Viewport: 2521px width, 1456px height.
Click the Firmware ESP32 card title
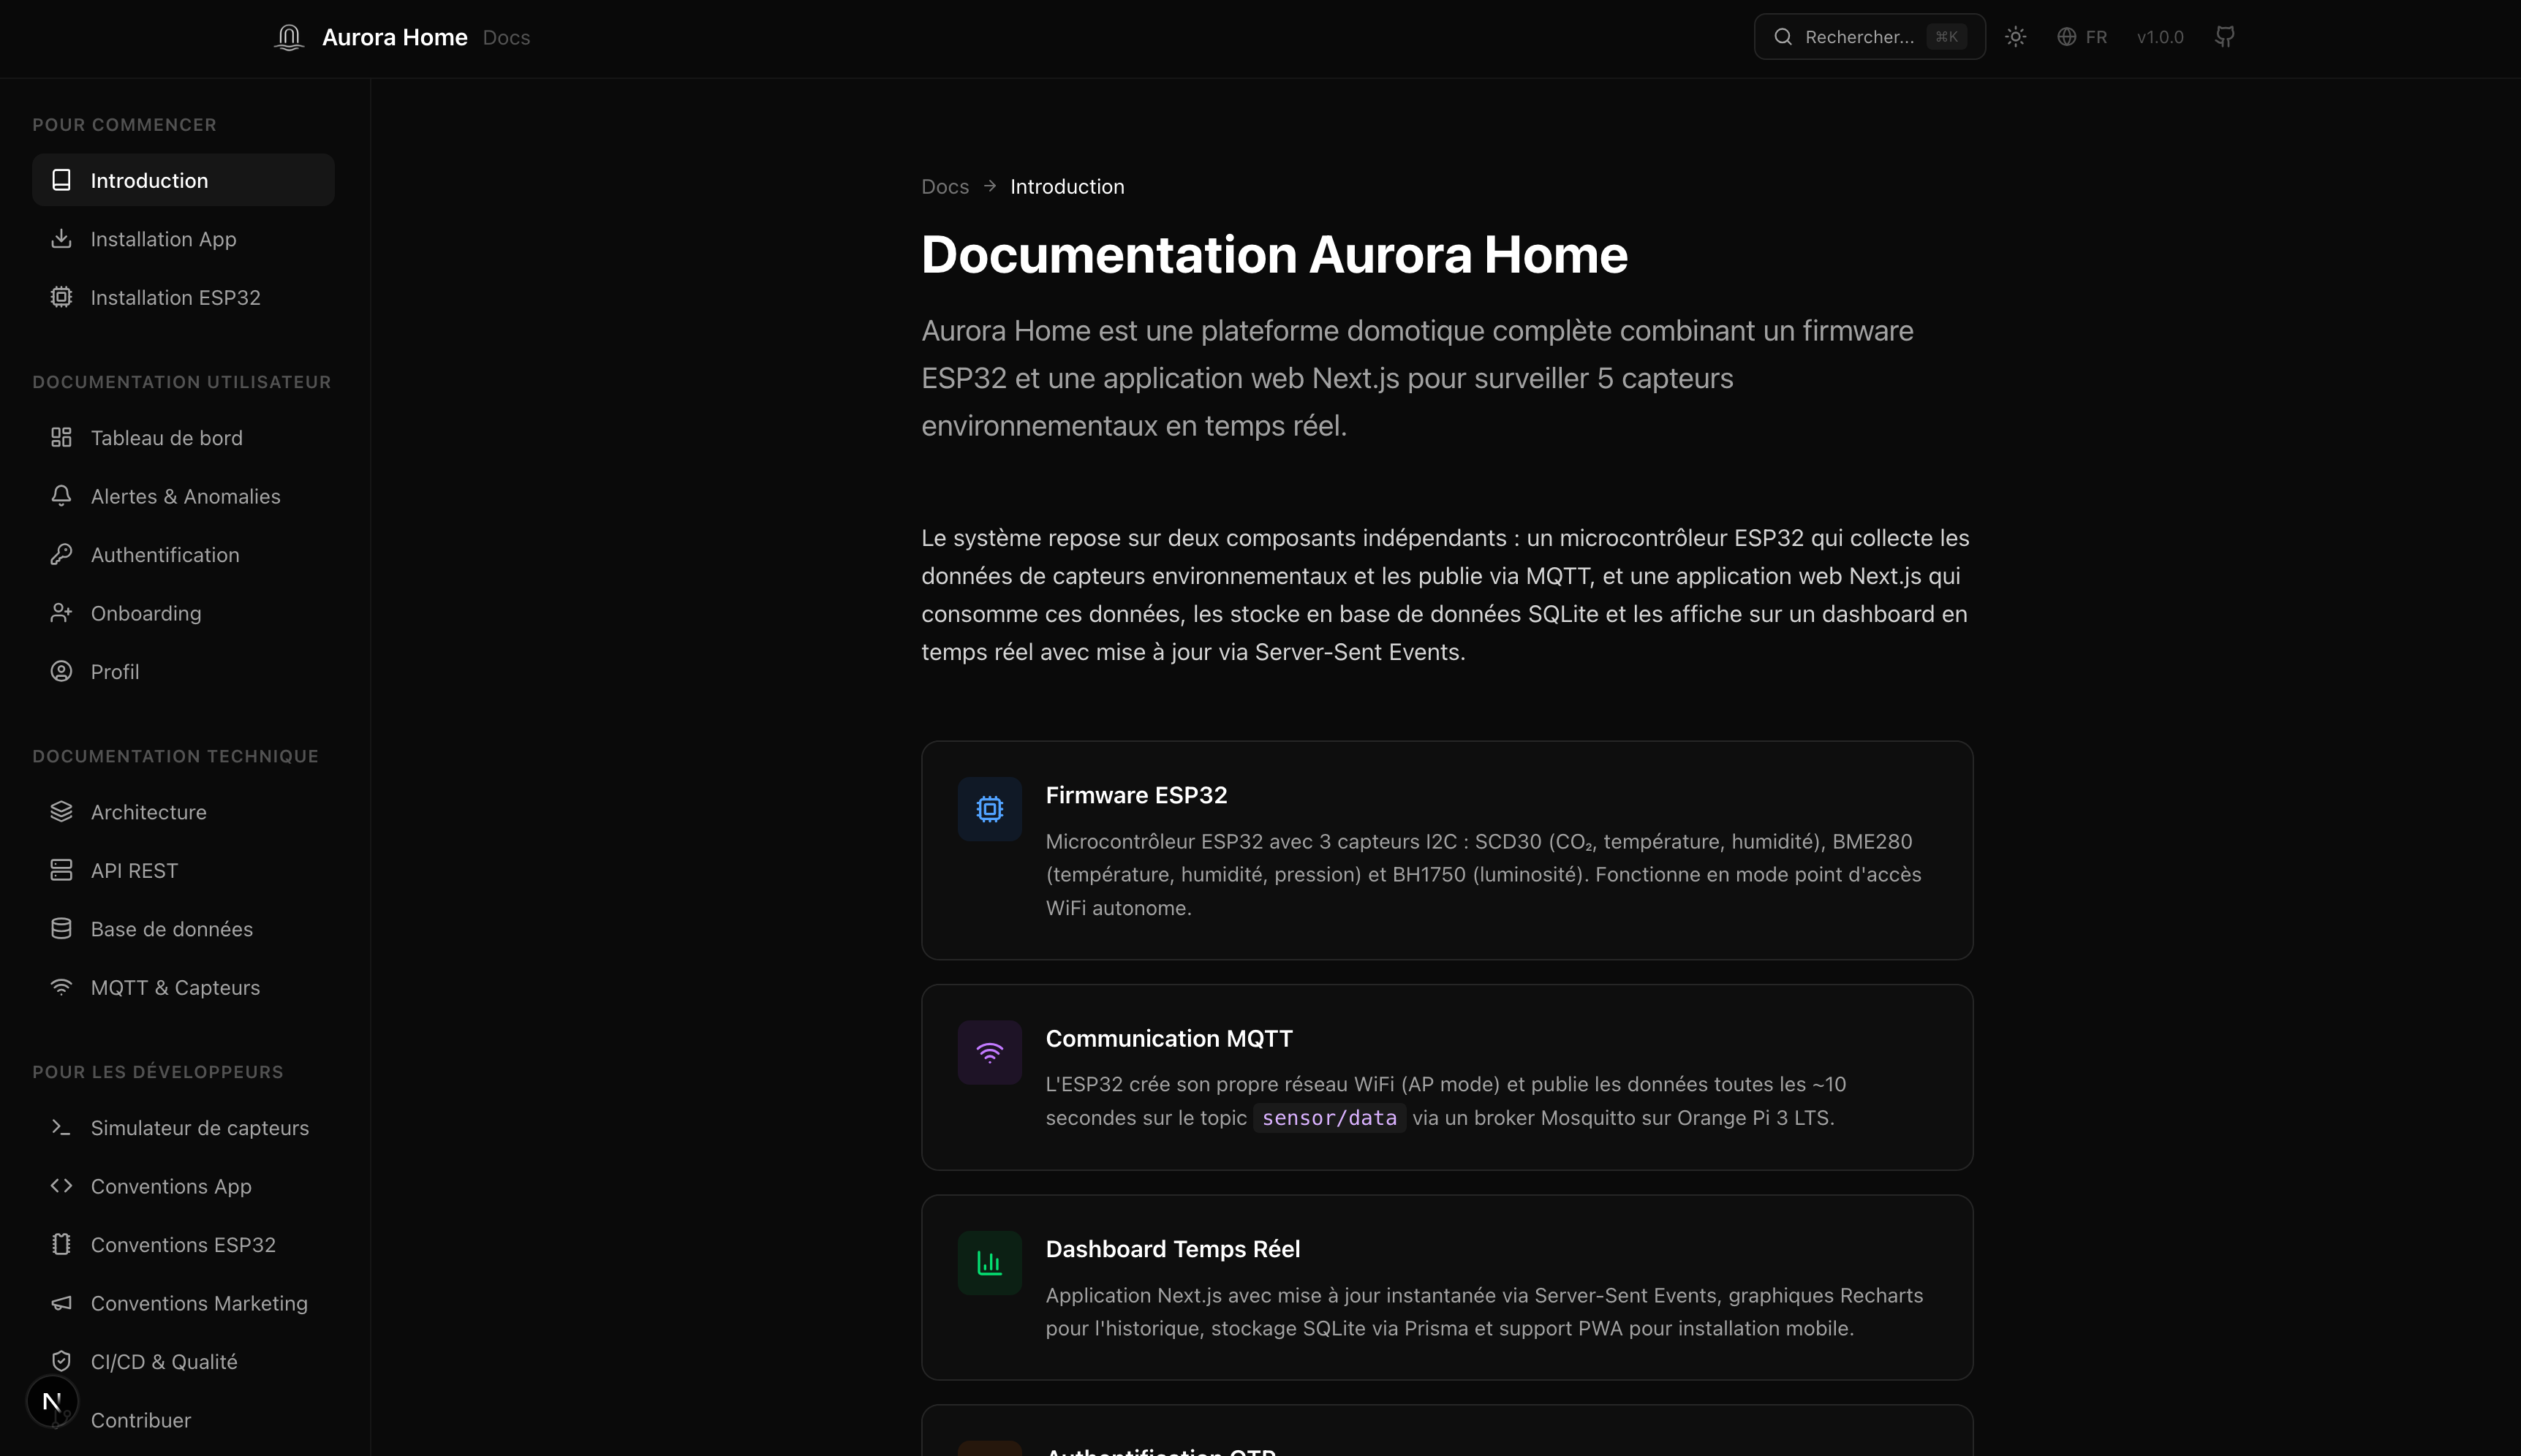coord(1136,795)
